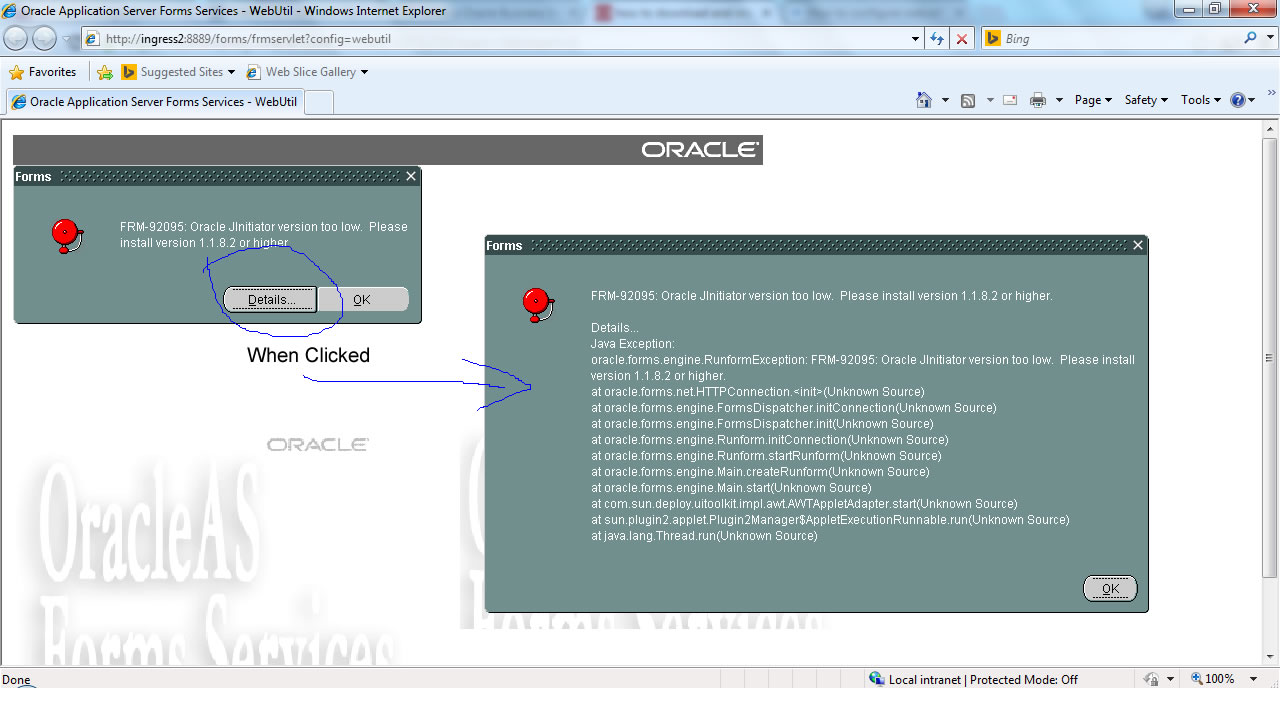Viewport: 1280px width, 720px height.
Task: Expand the address bar history dropdown arrow
Action: [915, 39]
